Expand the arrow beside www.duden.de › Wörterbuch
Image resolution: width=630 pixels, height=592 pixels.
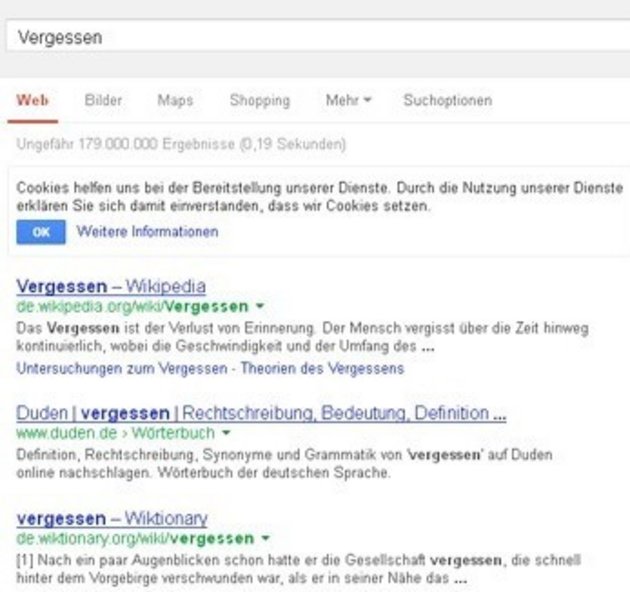click(x=226, y=434)
